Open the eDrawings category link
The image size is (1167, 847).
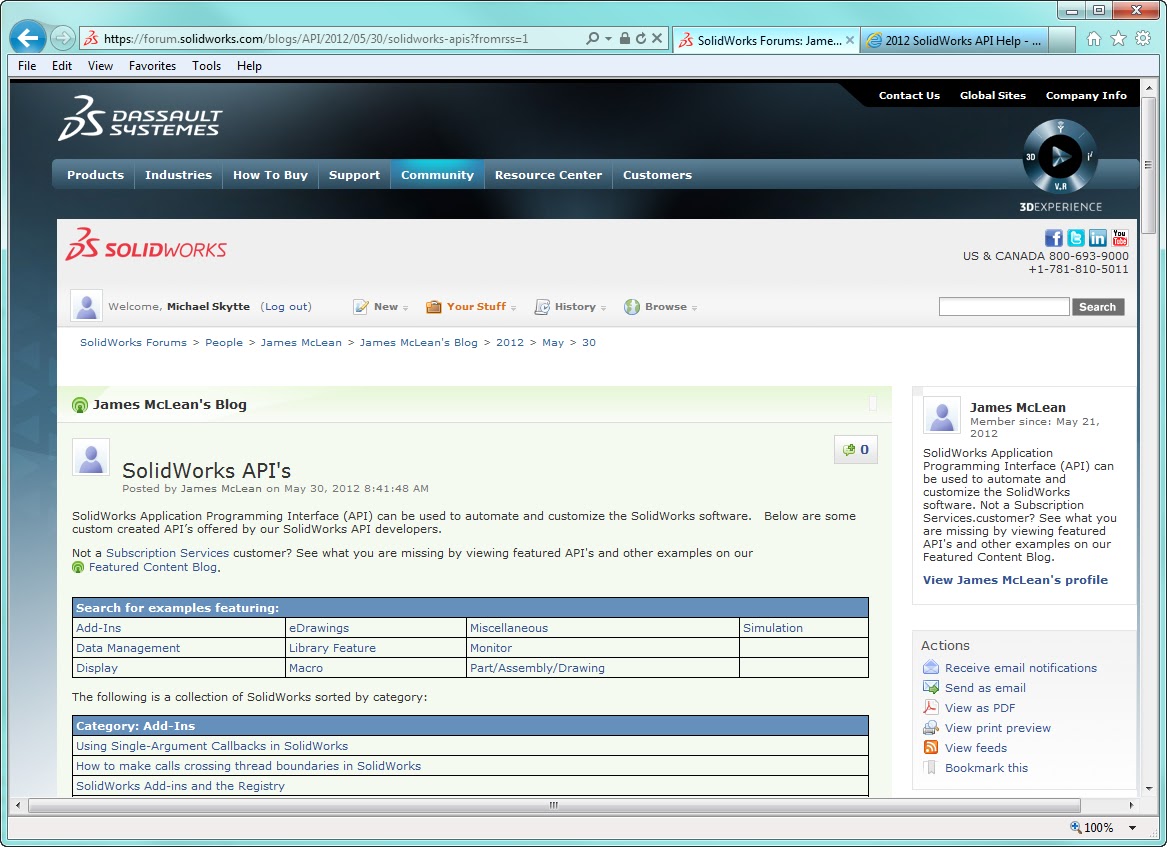[x=319, y=628]
